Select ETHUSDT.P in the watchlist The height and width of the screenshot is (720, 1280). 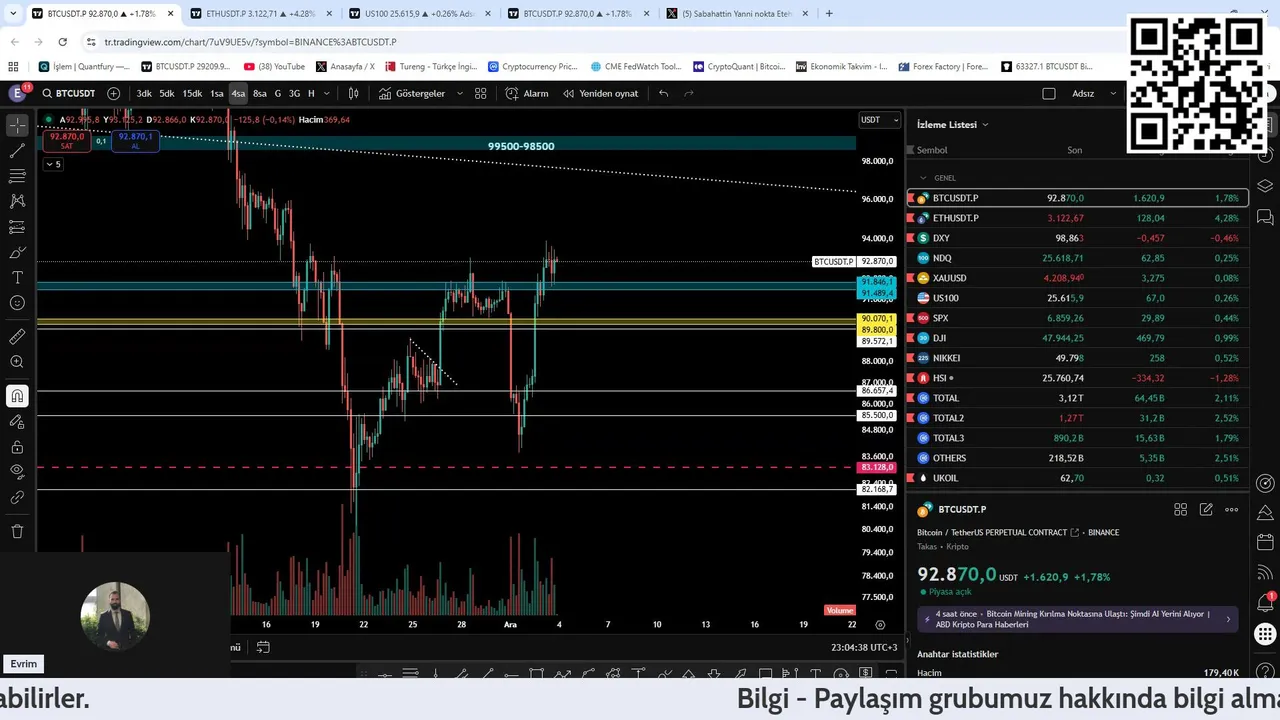coord(1077,218)
